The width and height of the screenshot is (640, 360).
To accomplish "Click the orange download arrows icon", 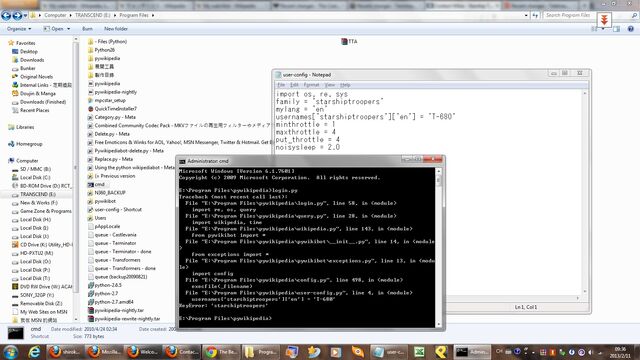I will 604,20.
